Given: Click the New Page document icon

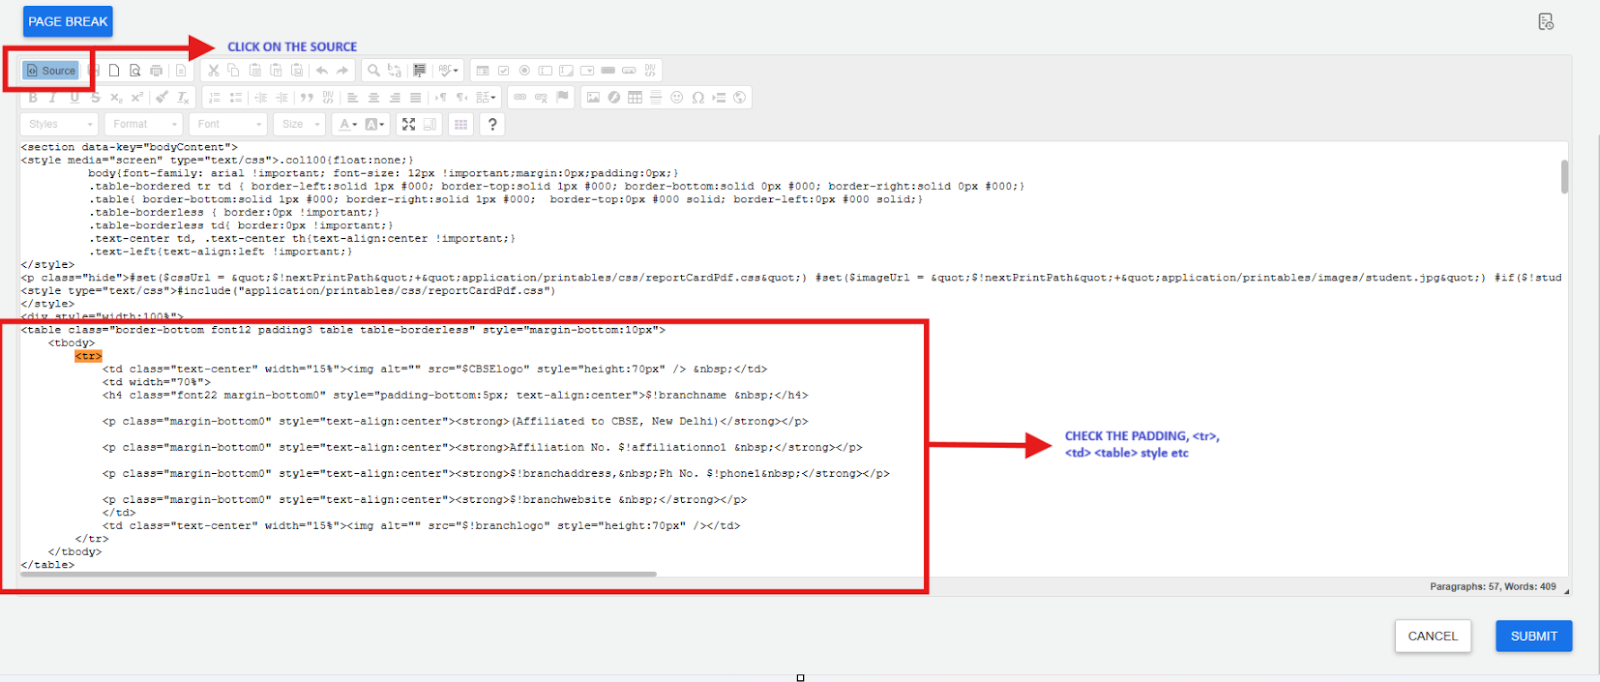Looking at the screenshot, I should pyautogui.click(x=114, y=71).
